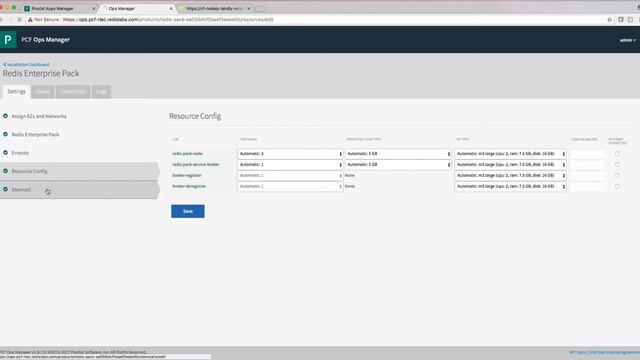Toggle Internet Connected checkbox for redis-pack-service-broker

(x=617, y=164)
